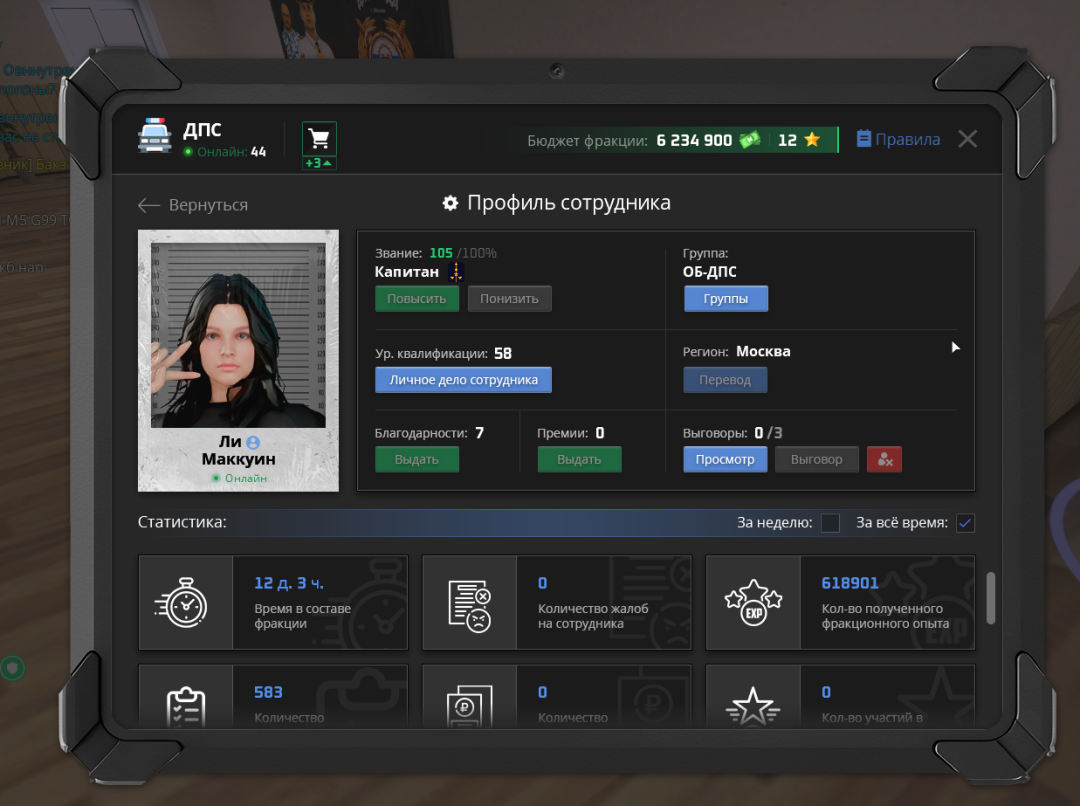Click the stopwatch time-in-faction icon
Viewport: 1080px width, 806px height.
[x=182, y=603]
